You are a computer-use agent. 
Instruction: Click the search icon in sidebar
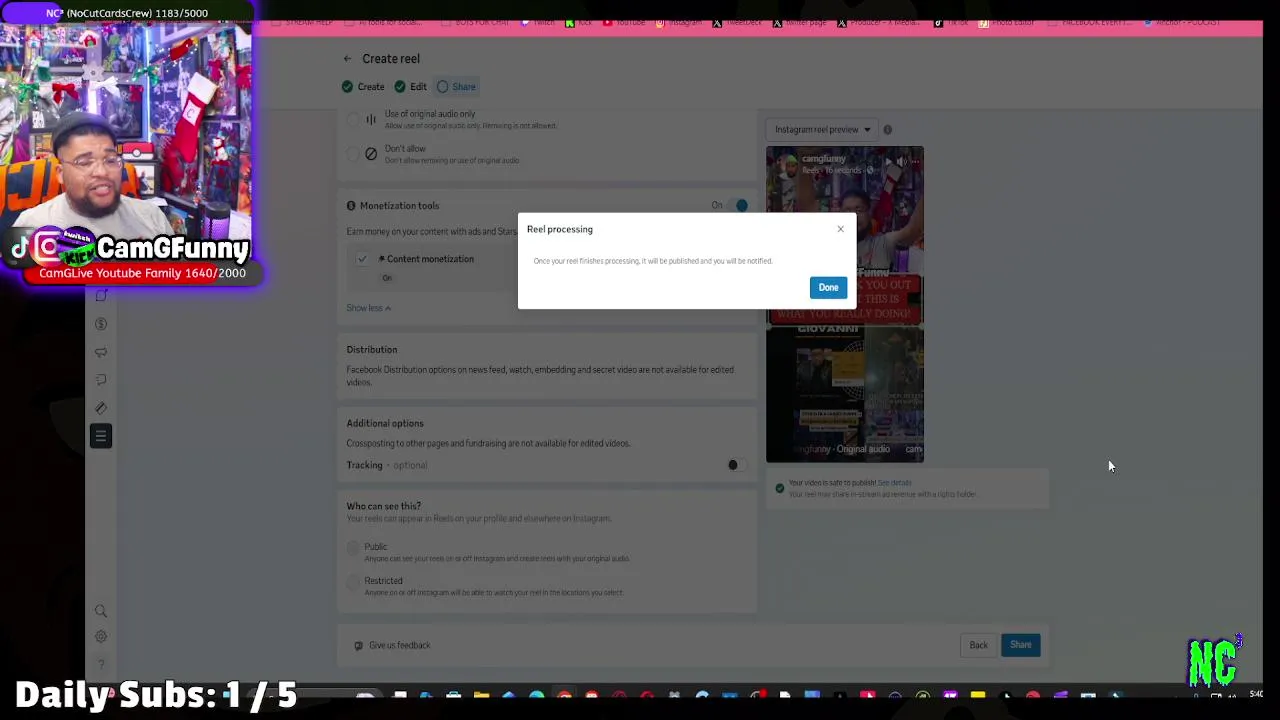(101, 611)
